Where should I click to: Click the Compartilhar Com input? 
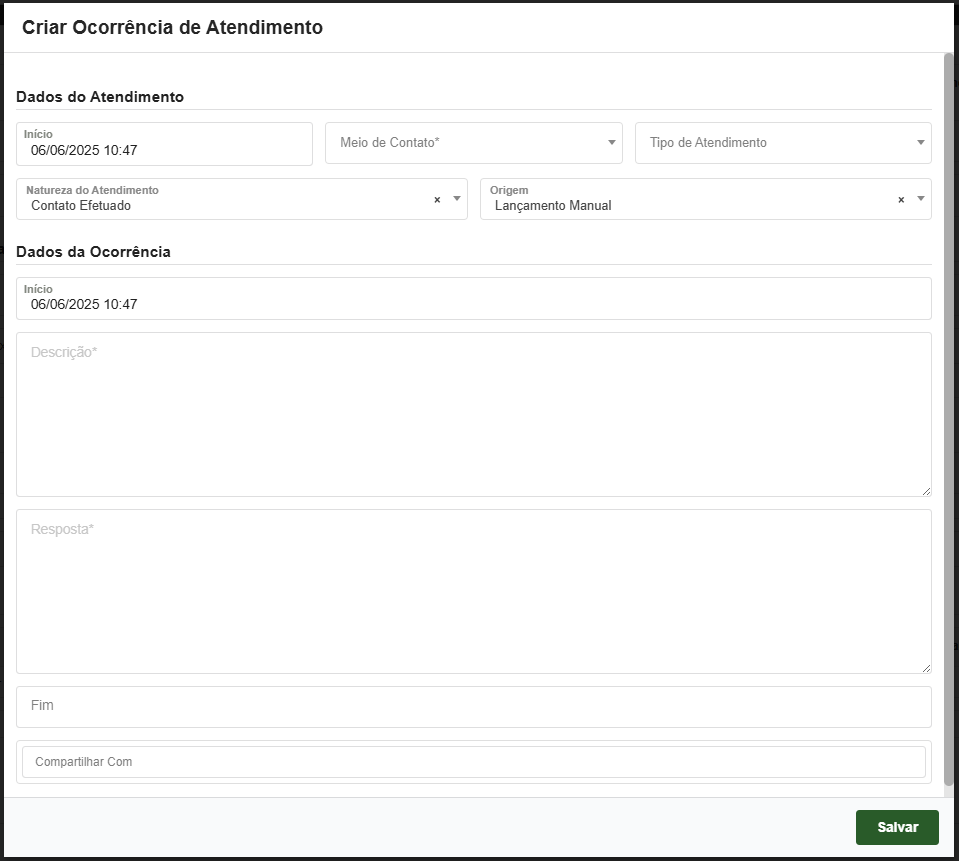click(473, 762)
